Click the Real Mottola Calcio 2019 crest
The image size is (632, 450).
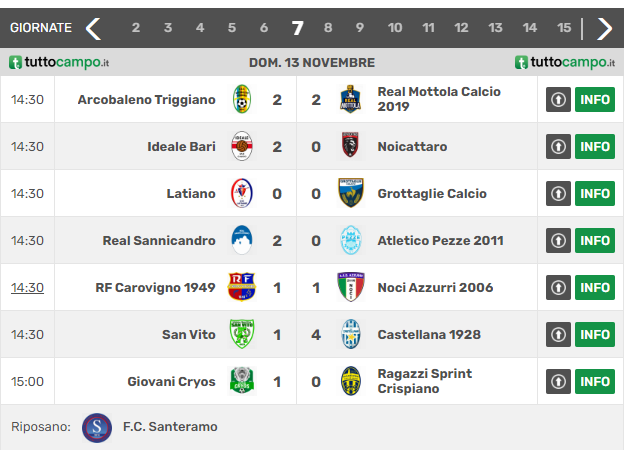pos(350,99)
